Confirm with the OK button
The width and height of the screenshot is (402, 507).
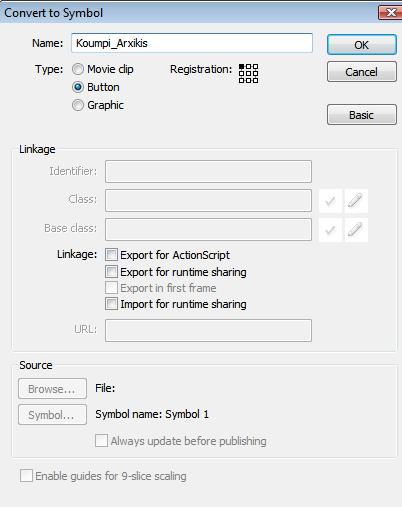tap(362, 45)
